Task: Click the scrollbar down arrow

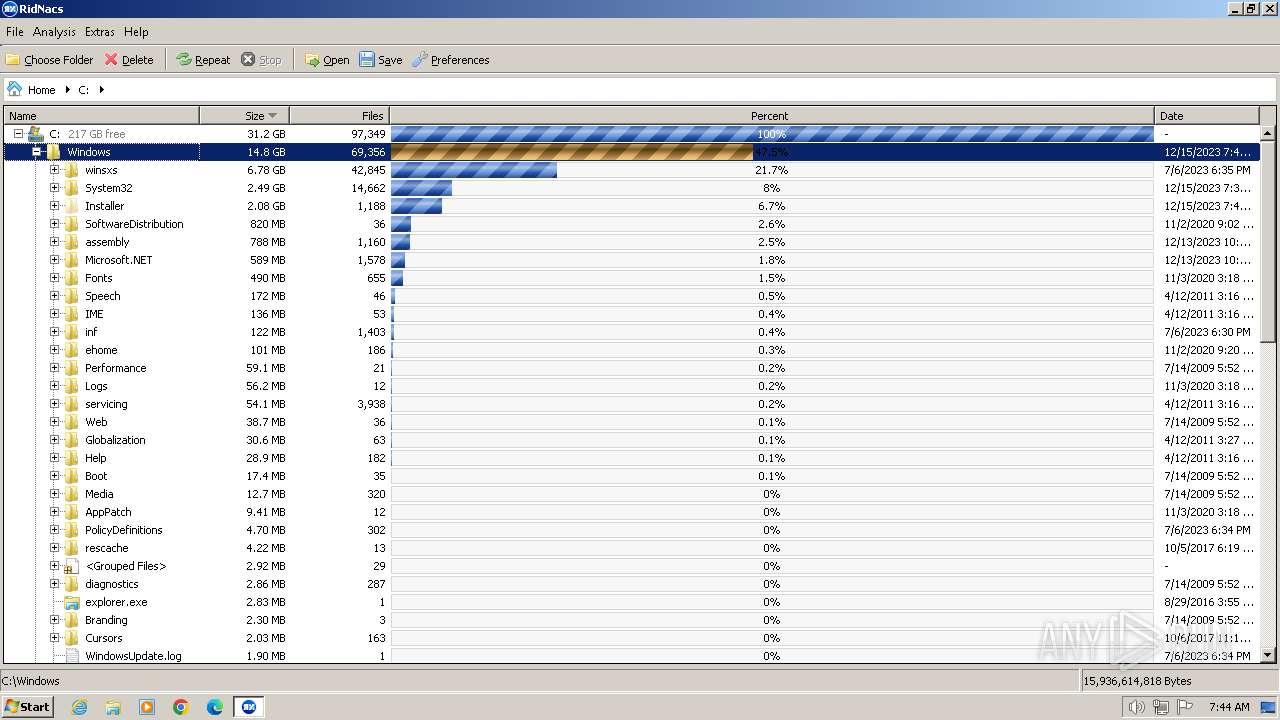Action: tap(1268, 655)
